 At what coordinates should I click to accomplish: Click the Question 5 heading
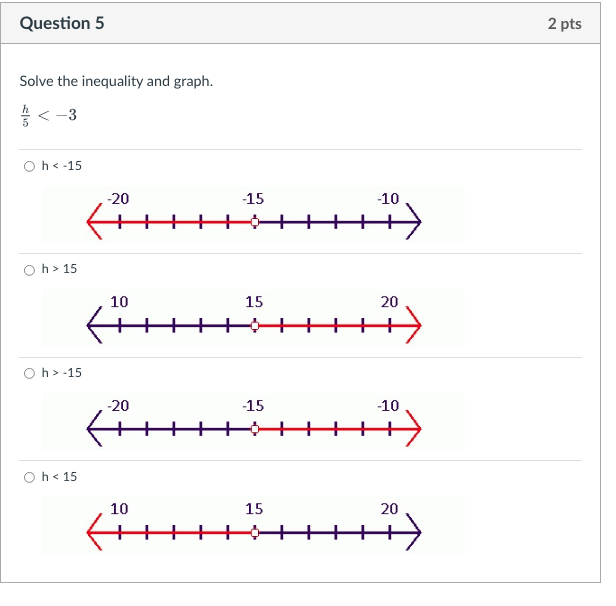point(62,23)
